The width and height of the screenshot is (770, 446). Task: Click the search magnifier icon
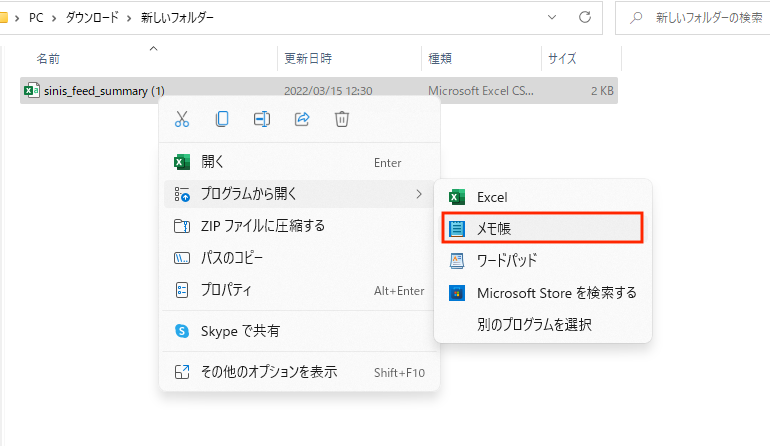[636, 18]
